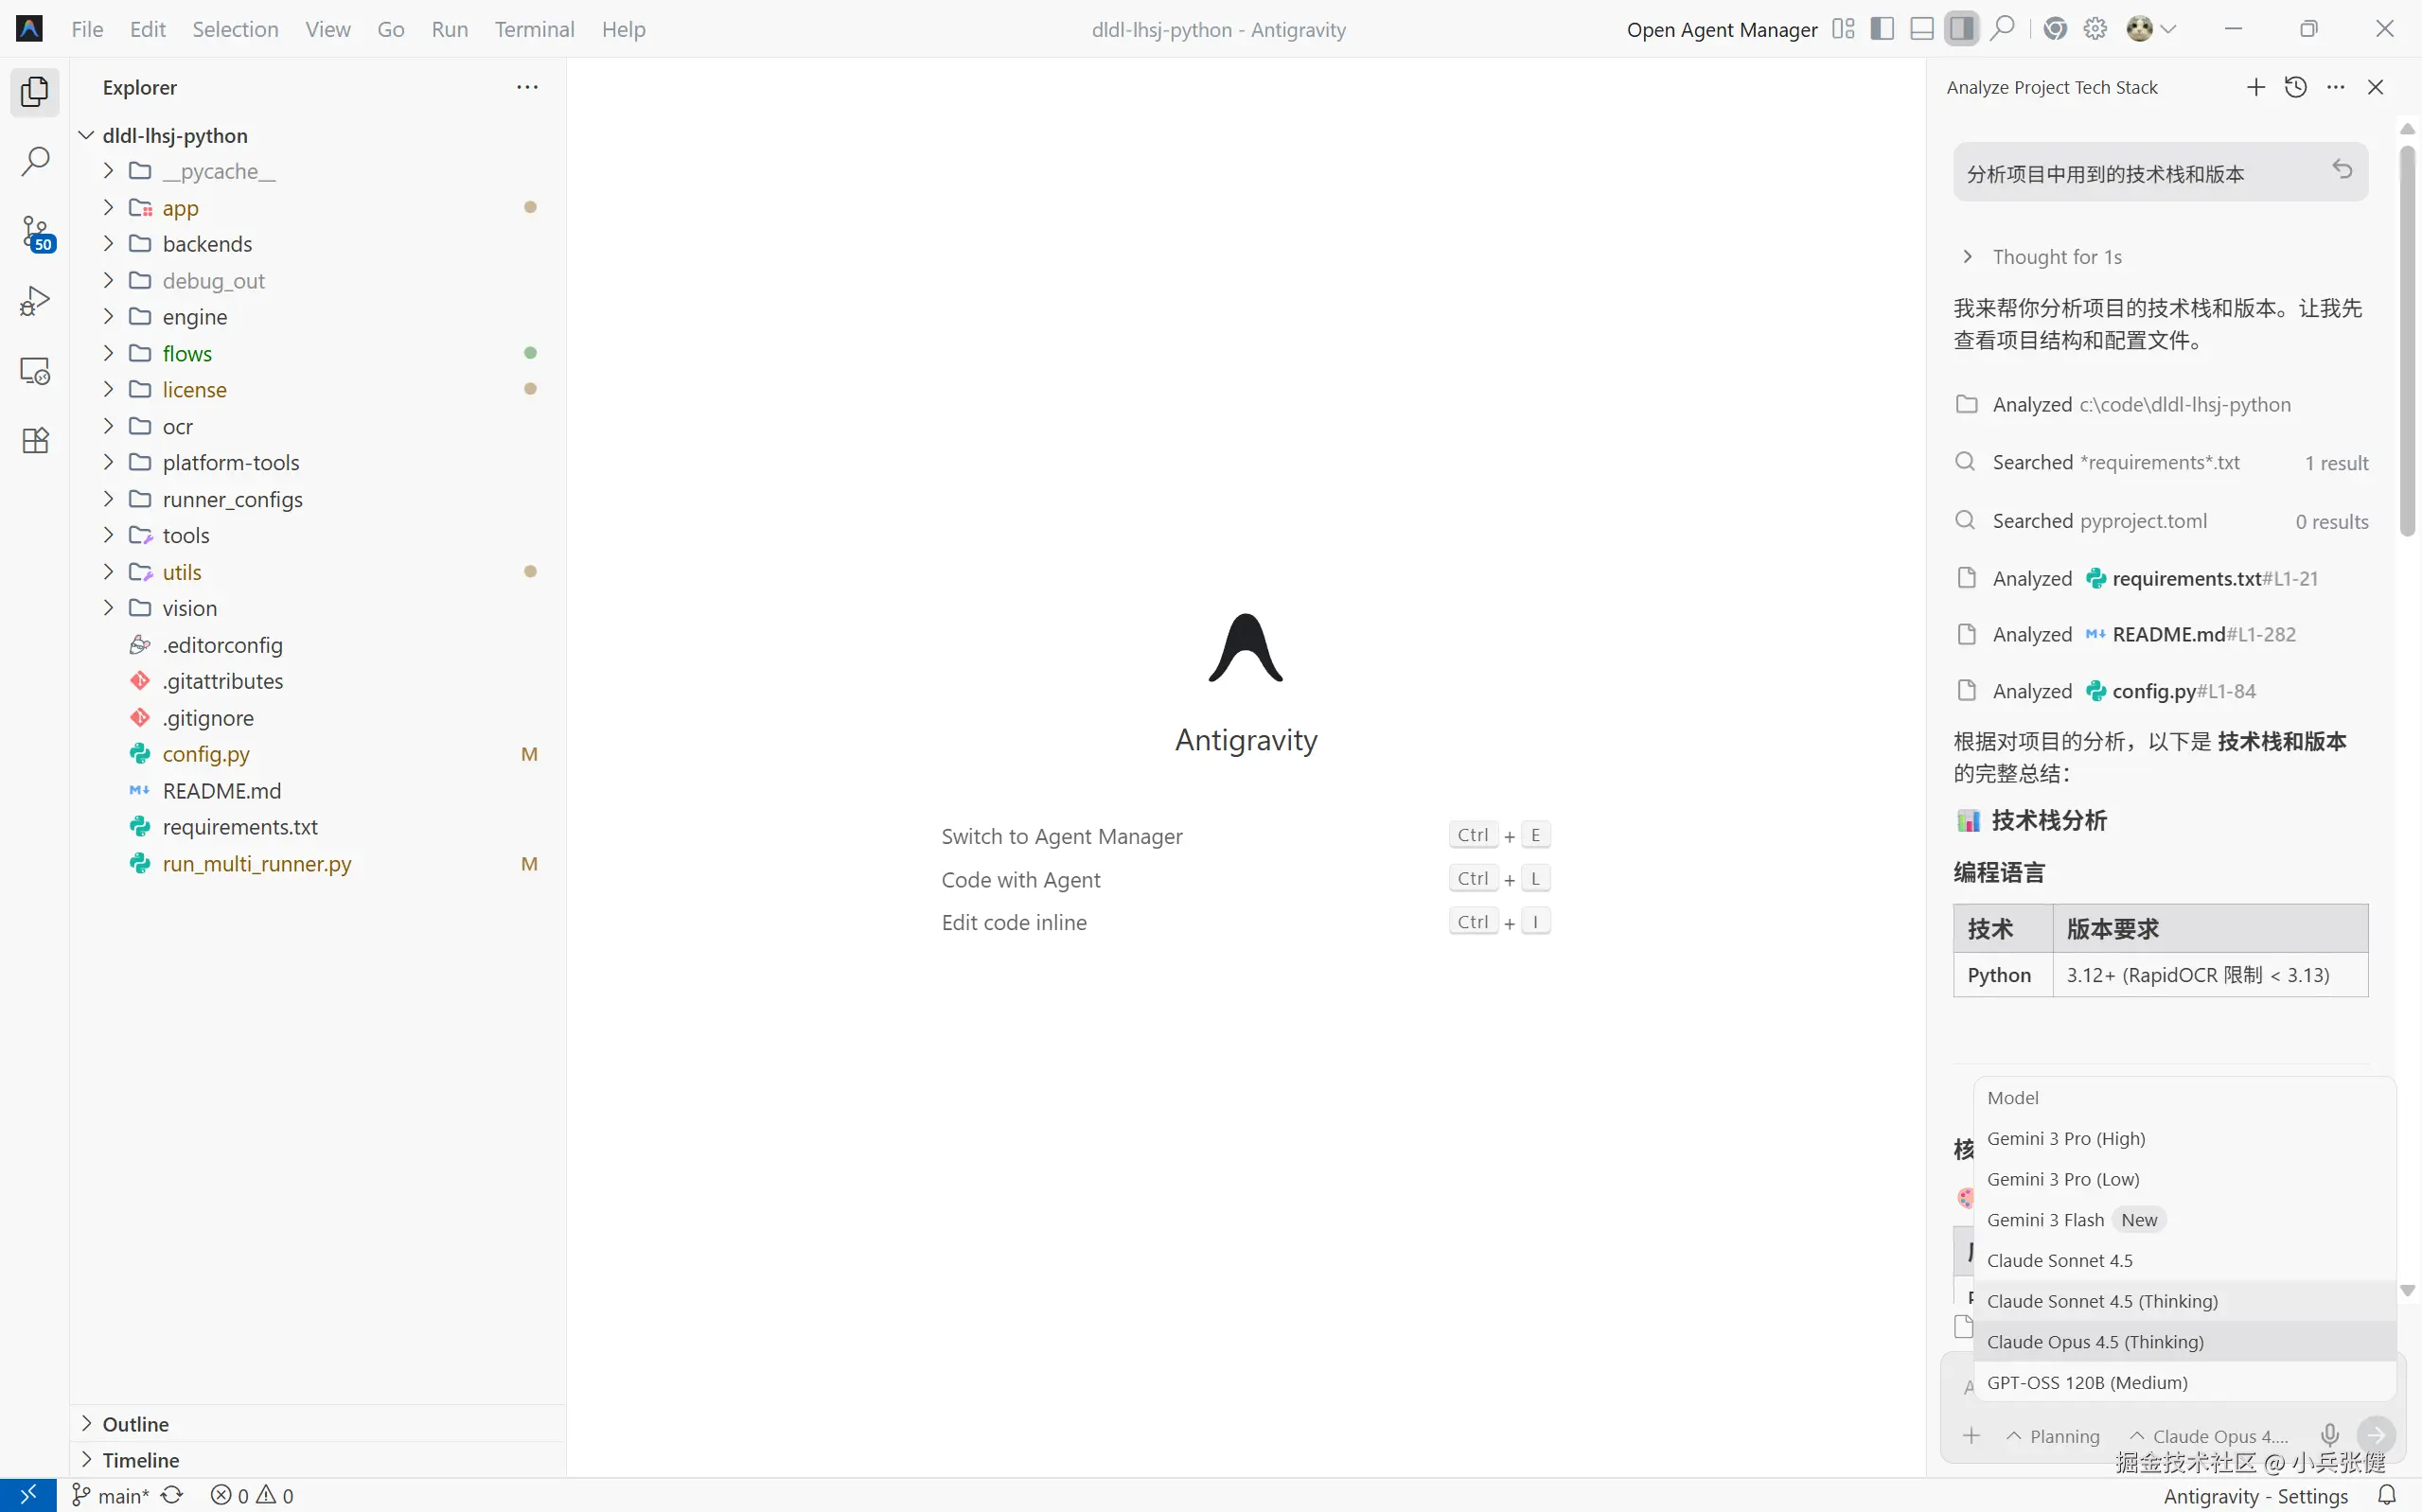
Task: Expand the Thought for 1s section
Action: click(x=2055, y=257)
